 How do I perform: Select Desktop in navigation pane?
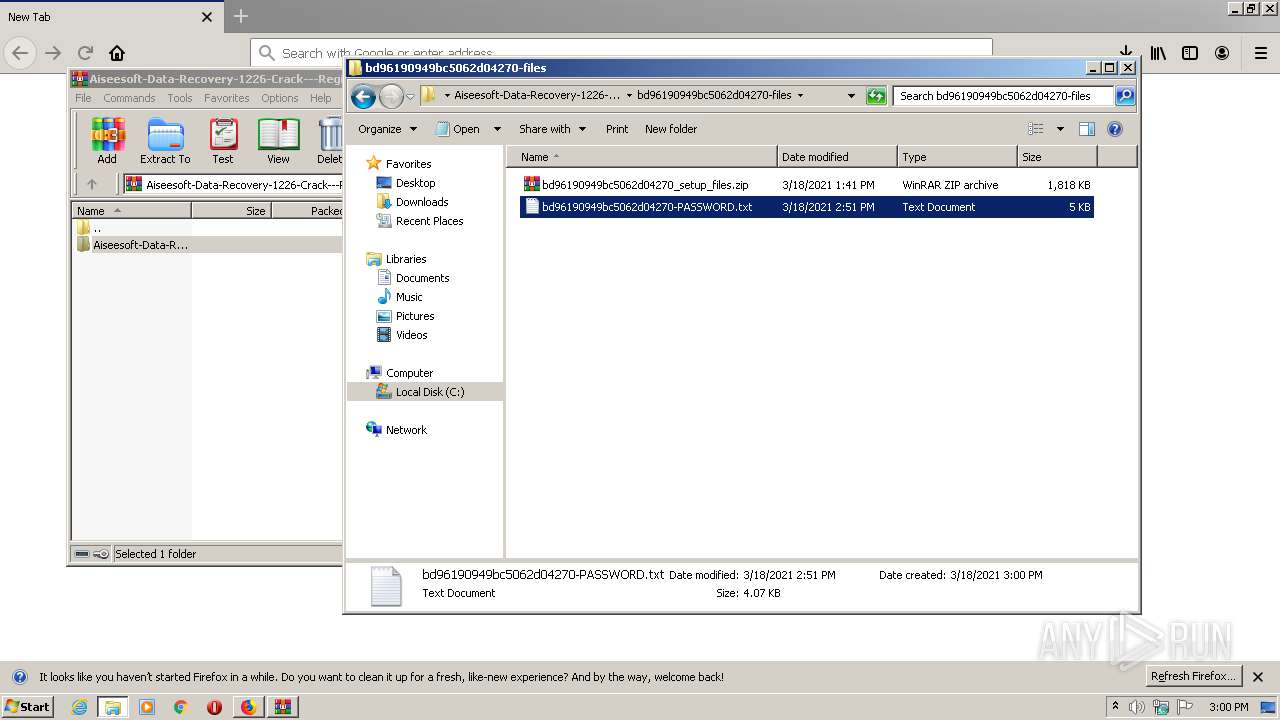pos(415,183)
